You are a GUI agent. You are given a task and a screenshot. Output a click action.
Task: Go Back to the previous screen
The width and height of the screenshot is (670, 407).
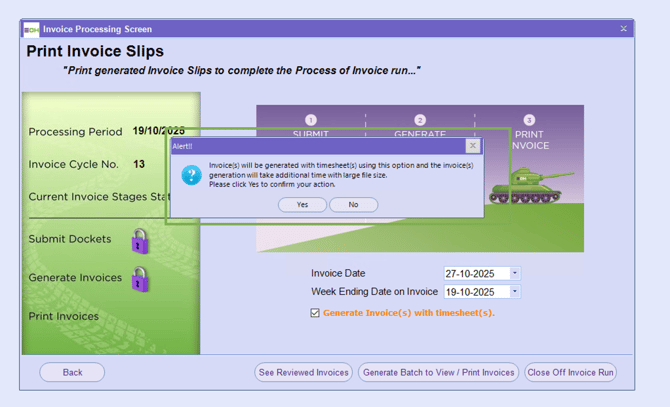click(x=72, y=372)
